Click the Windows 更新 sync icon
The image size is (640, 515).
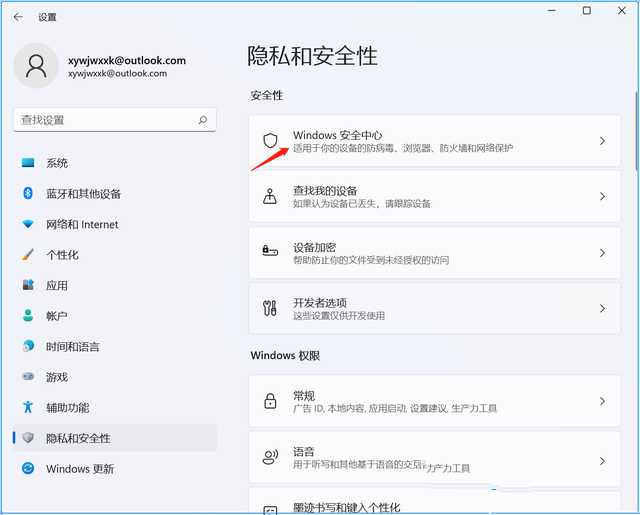click(x=28, y=468)
